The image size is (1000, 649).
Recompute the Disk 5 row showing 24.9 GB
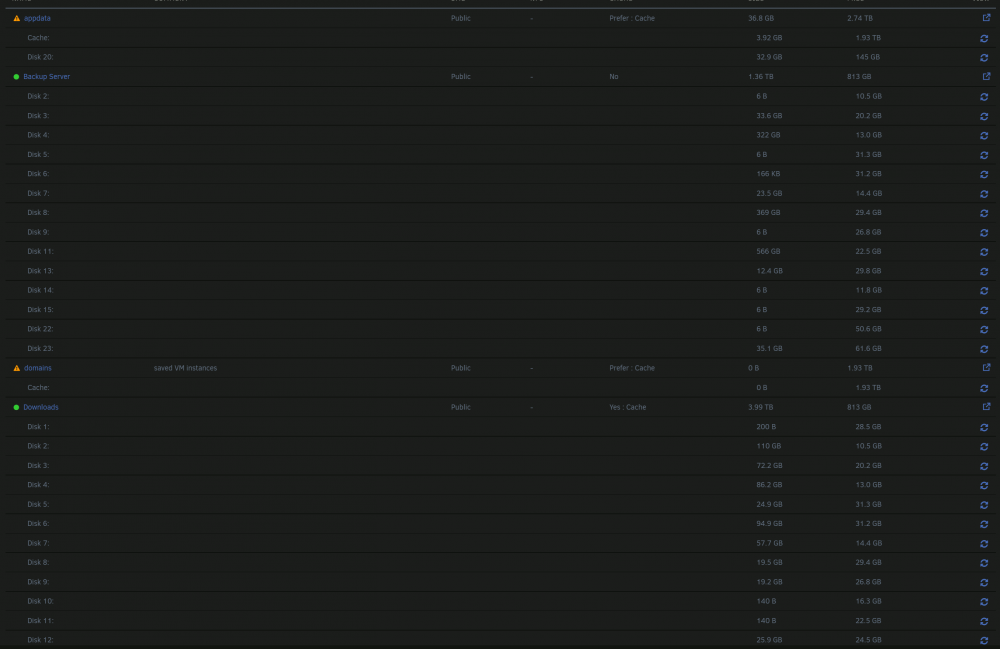984,505
